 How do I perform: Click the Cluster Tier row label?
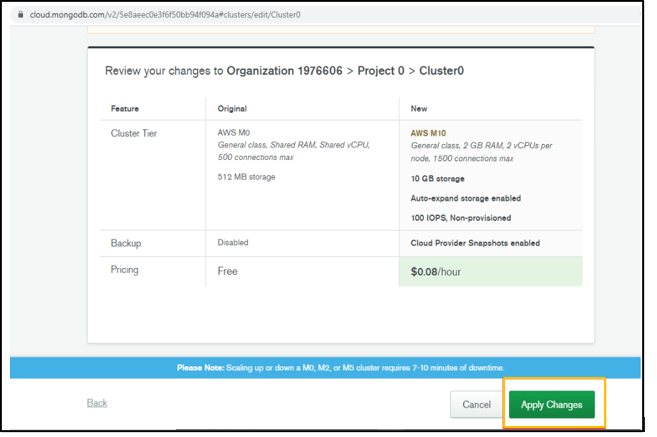tap(134, 132)
